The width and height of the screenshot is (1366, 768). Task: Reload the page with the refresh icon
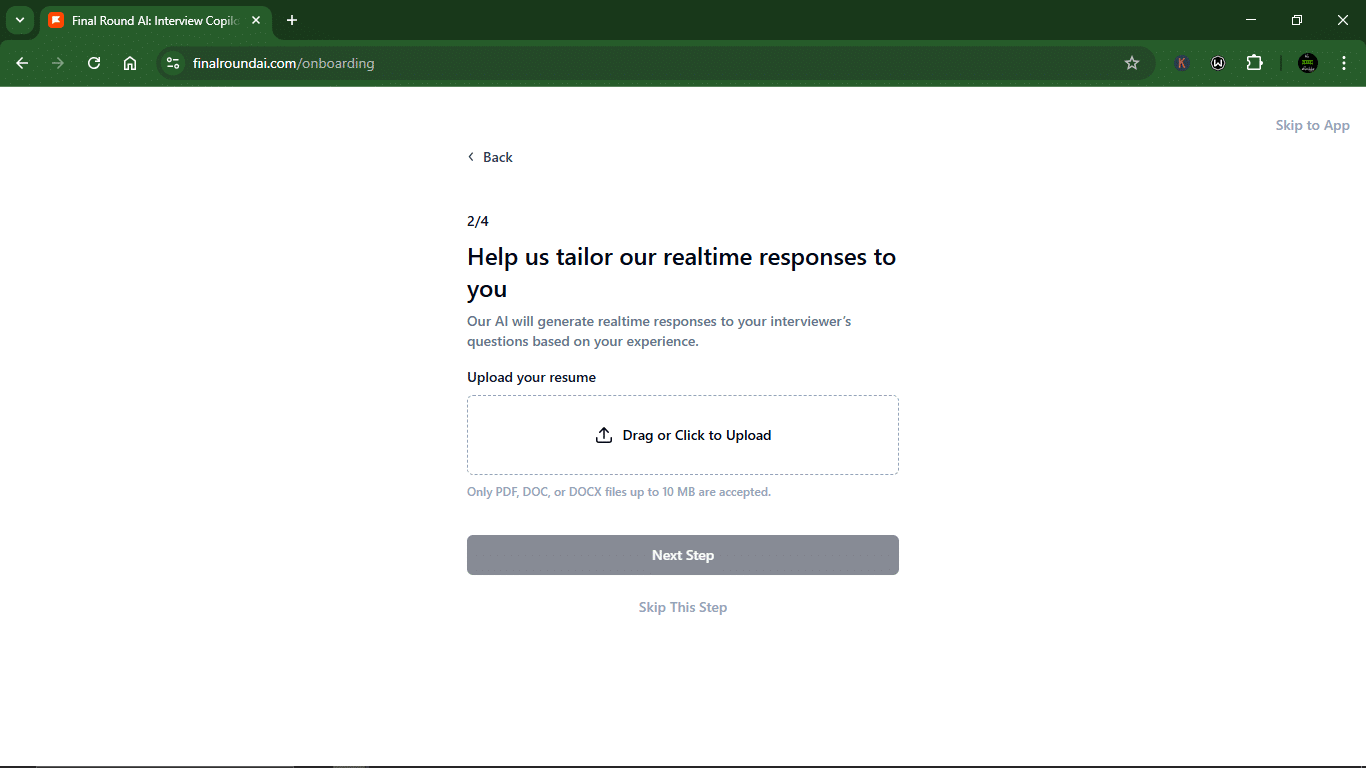pyautogui.click(x=94, y=63)
